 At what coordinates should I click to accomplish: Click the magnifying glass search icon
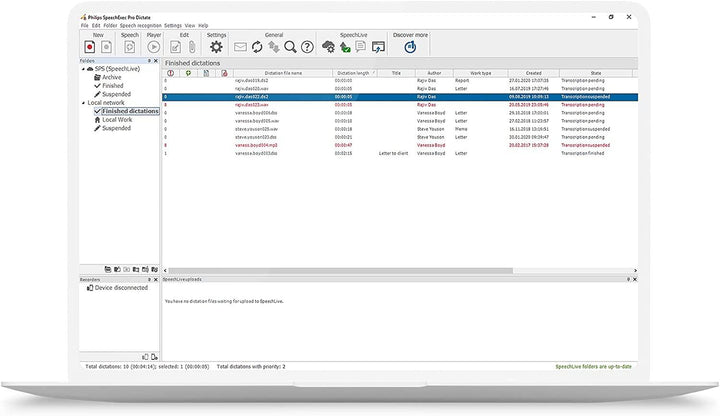click(290, 47)
